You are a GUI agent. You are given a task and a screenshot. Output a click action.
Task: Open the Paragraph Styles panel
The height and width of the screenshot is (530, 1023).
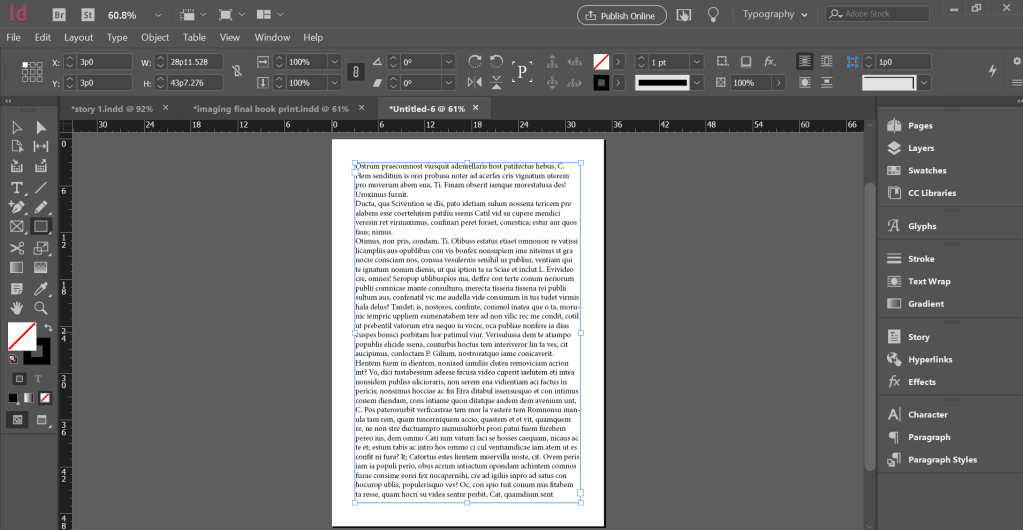(x=941, y=460)
